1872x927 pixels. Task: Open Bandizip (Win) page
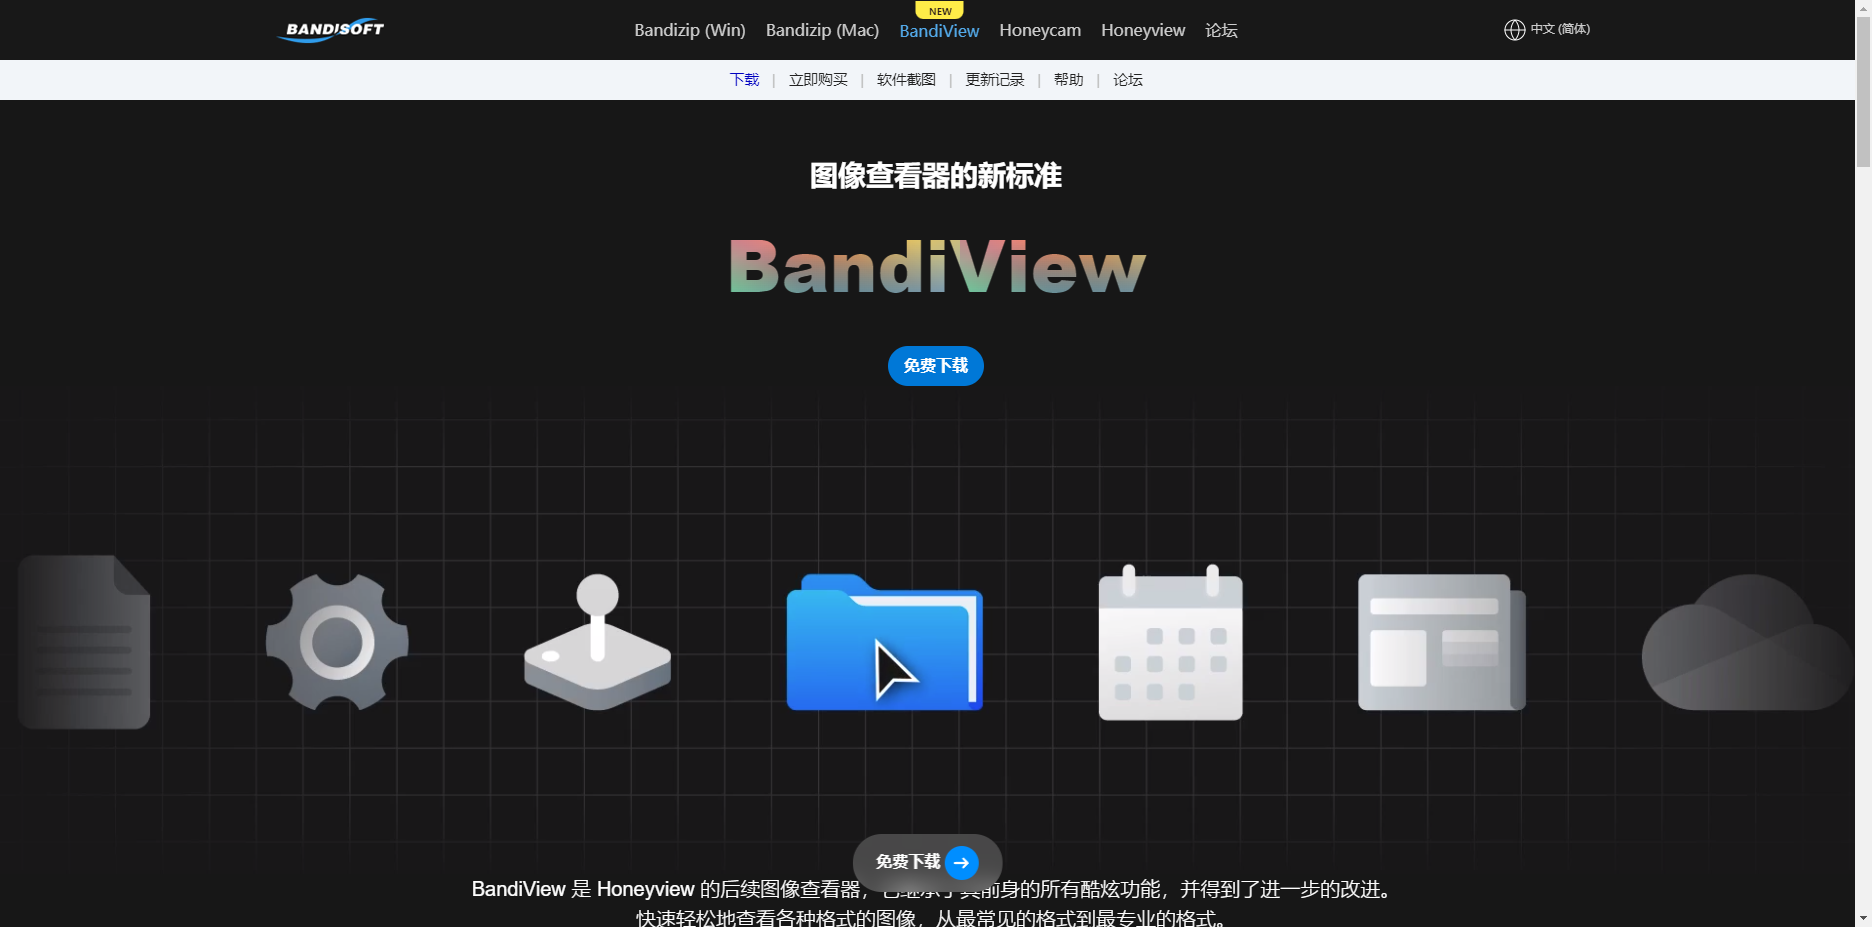(x=690, y=30)
